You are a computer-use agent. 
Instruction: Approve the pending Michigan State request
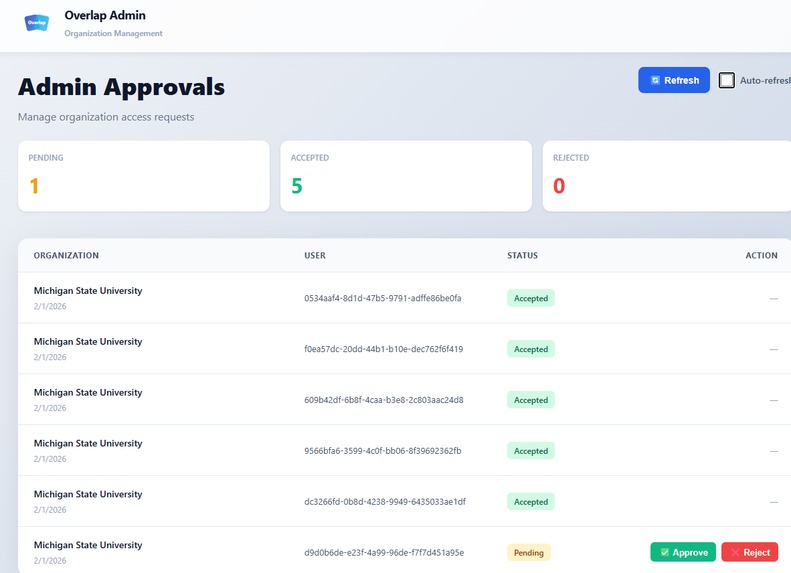(683, 552)
